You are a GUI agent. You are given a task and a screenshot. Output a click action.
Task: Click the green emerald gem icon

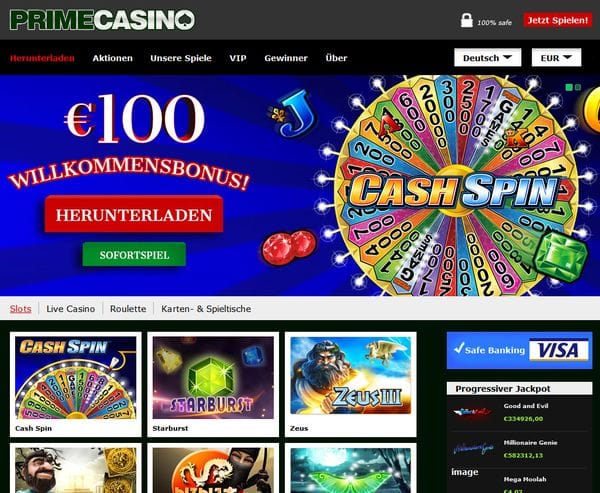click(x=561, y=256)
